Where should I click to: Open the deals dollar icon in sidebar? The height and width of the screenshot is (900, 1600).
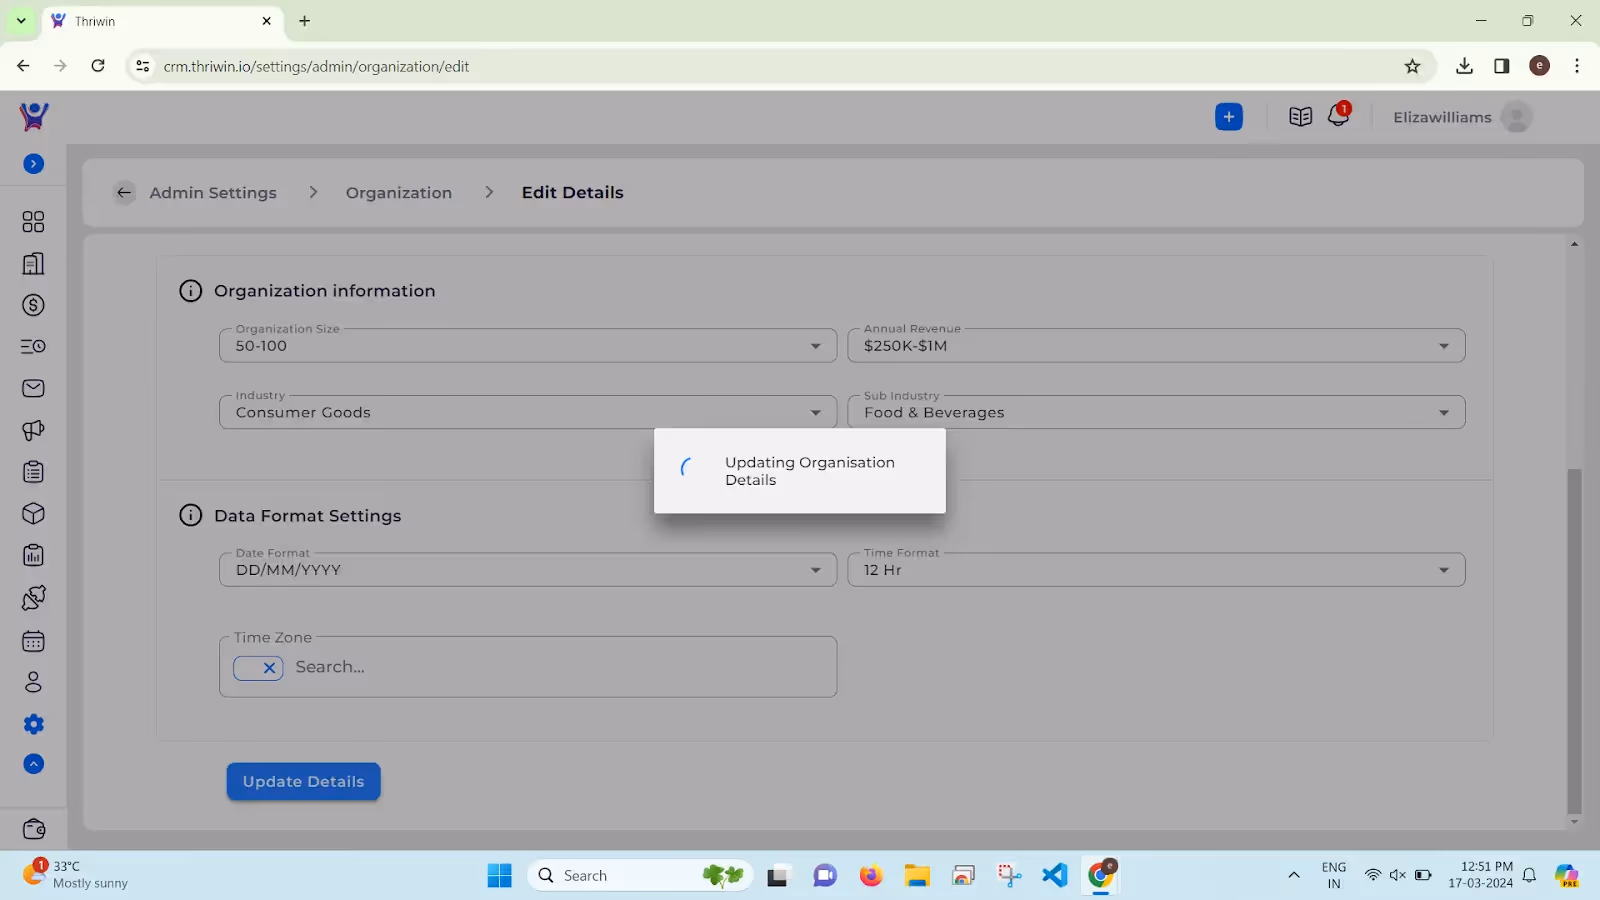click(x=33, y=305)
